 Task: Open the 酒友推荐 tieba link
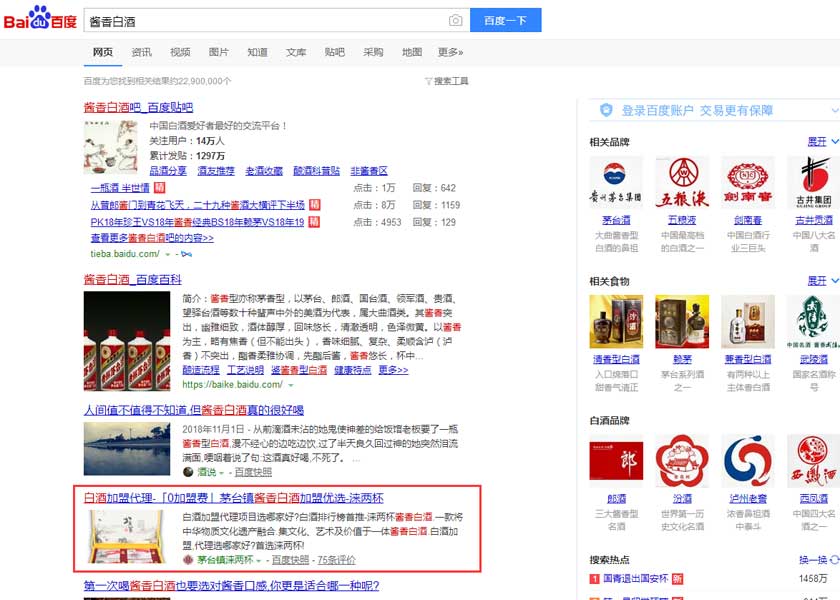tap(216, 171)
